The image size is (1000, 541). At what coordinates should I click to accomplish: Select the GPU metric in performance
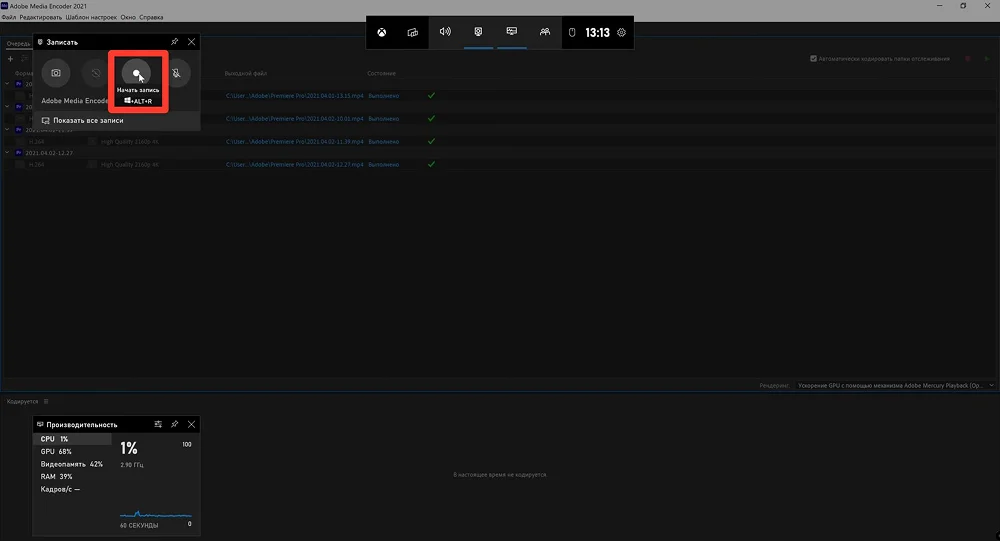click(56, 452)
